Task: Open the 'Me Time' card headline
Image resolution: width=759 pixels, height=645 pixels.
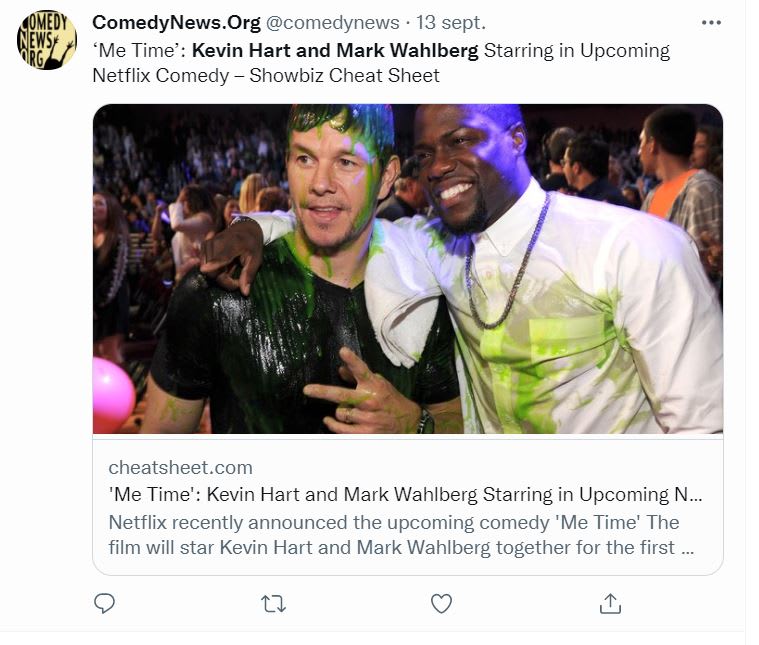Action: point(405,495)
